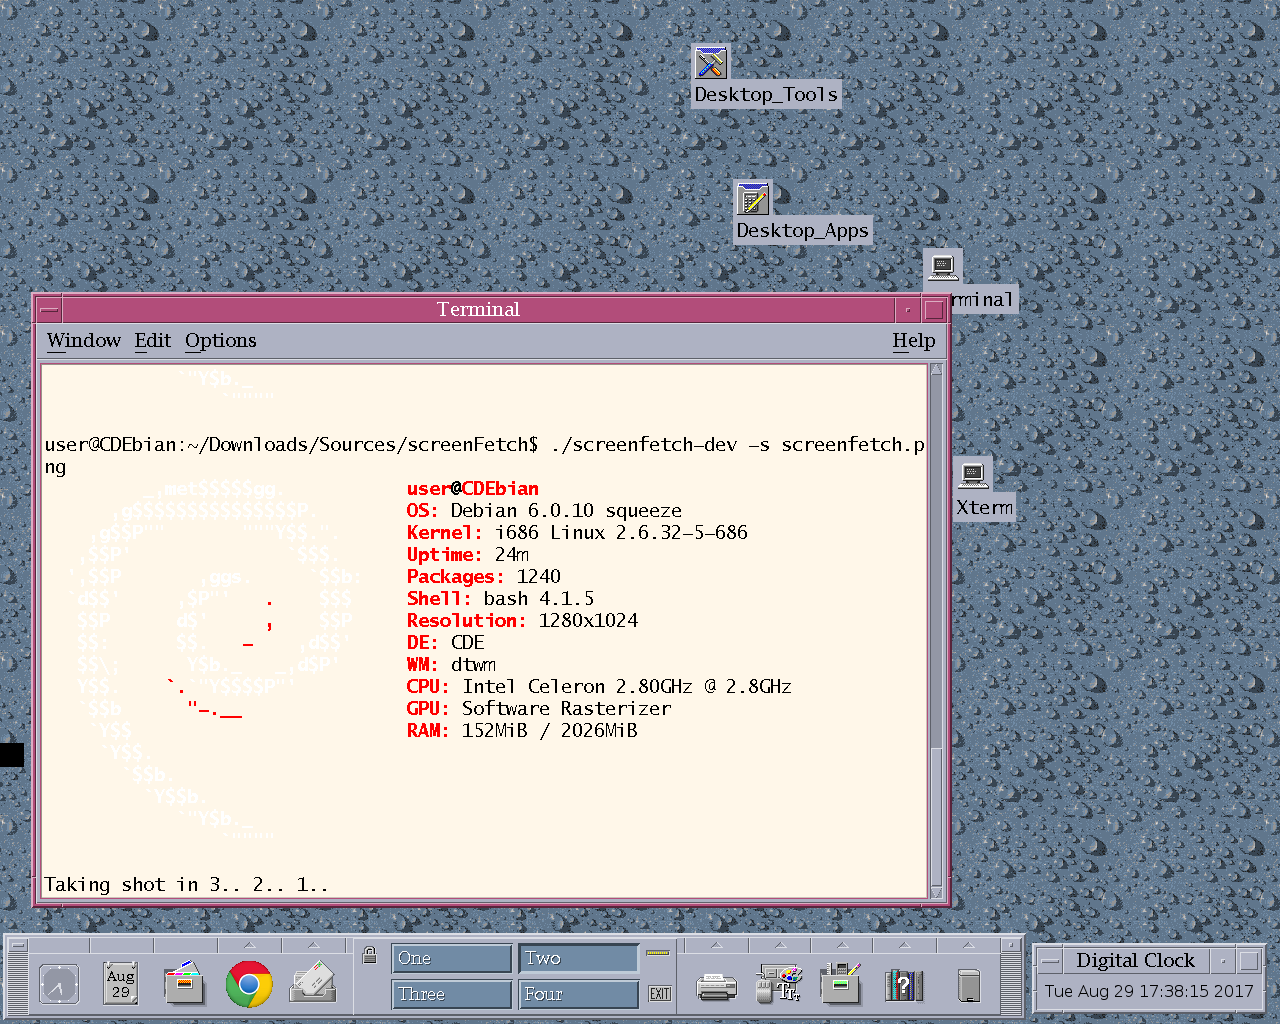Image resolution: width=1280 pixels, height=1024 pixels.
Task: Expand the subpanel arrow above Style Manager
Action: (x=779, y=945)
